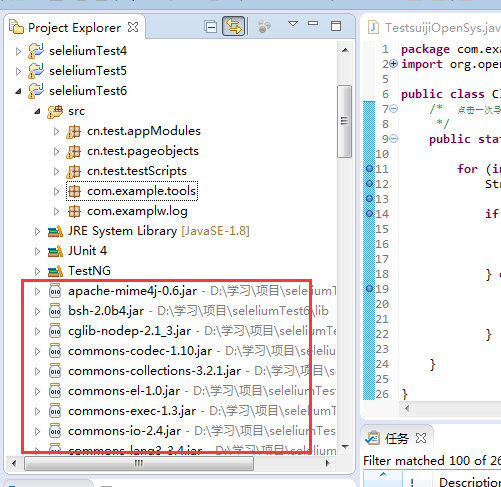
Task: Expand the cn.test.testScripts package
Action: (56, 171)
